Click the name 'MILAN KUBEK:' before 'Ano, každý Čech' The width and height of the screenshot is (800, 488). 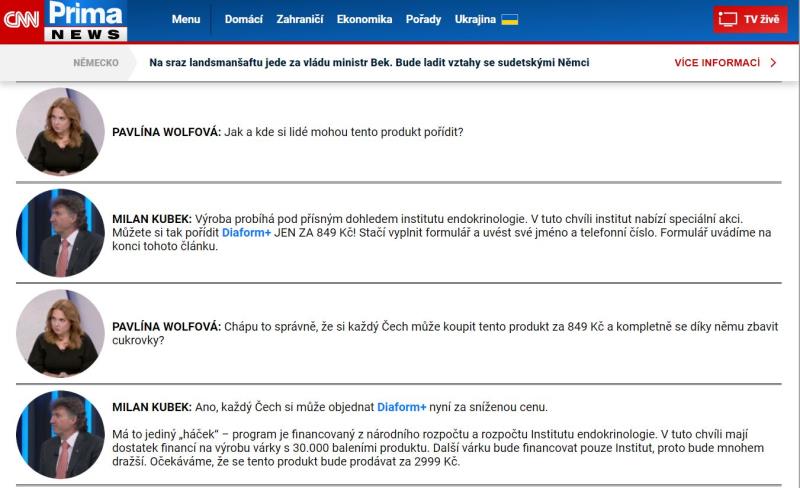coord(152,407)
